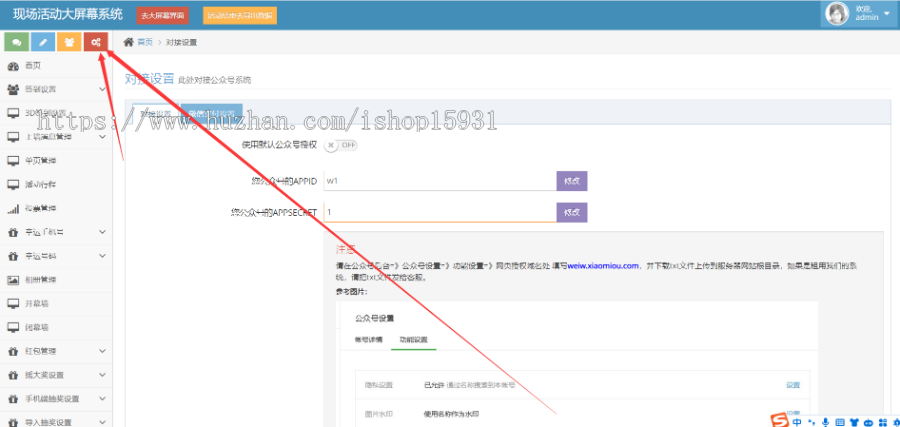
Task: Open settings via the red gears icon
Action: (95, 42)
